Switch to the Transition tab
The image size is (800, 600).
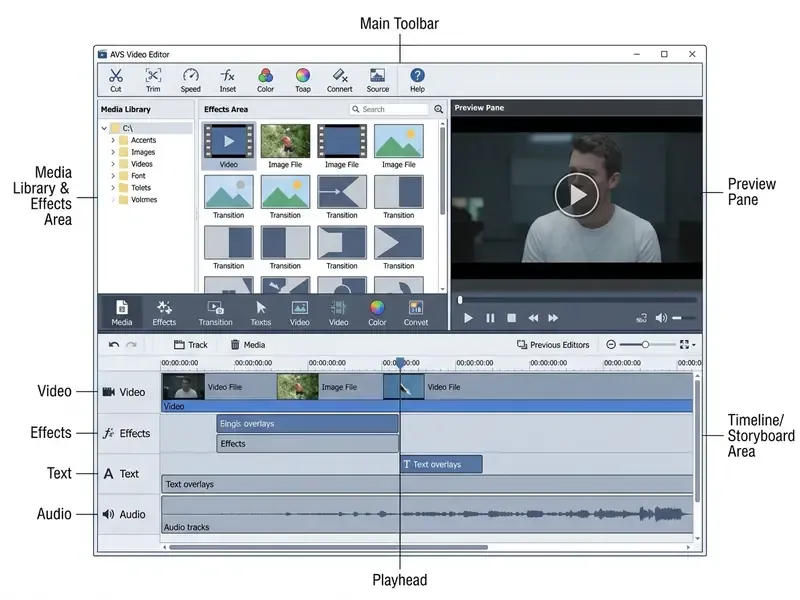215,313
